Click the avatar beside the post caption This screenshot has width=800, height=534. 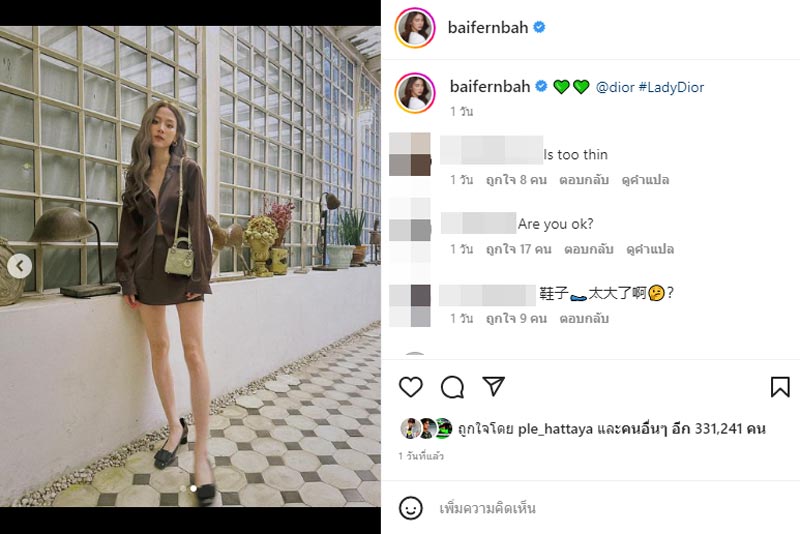(415, 92)
